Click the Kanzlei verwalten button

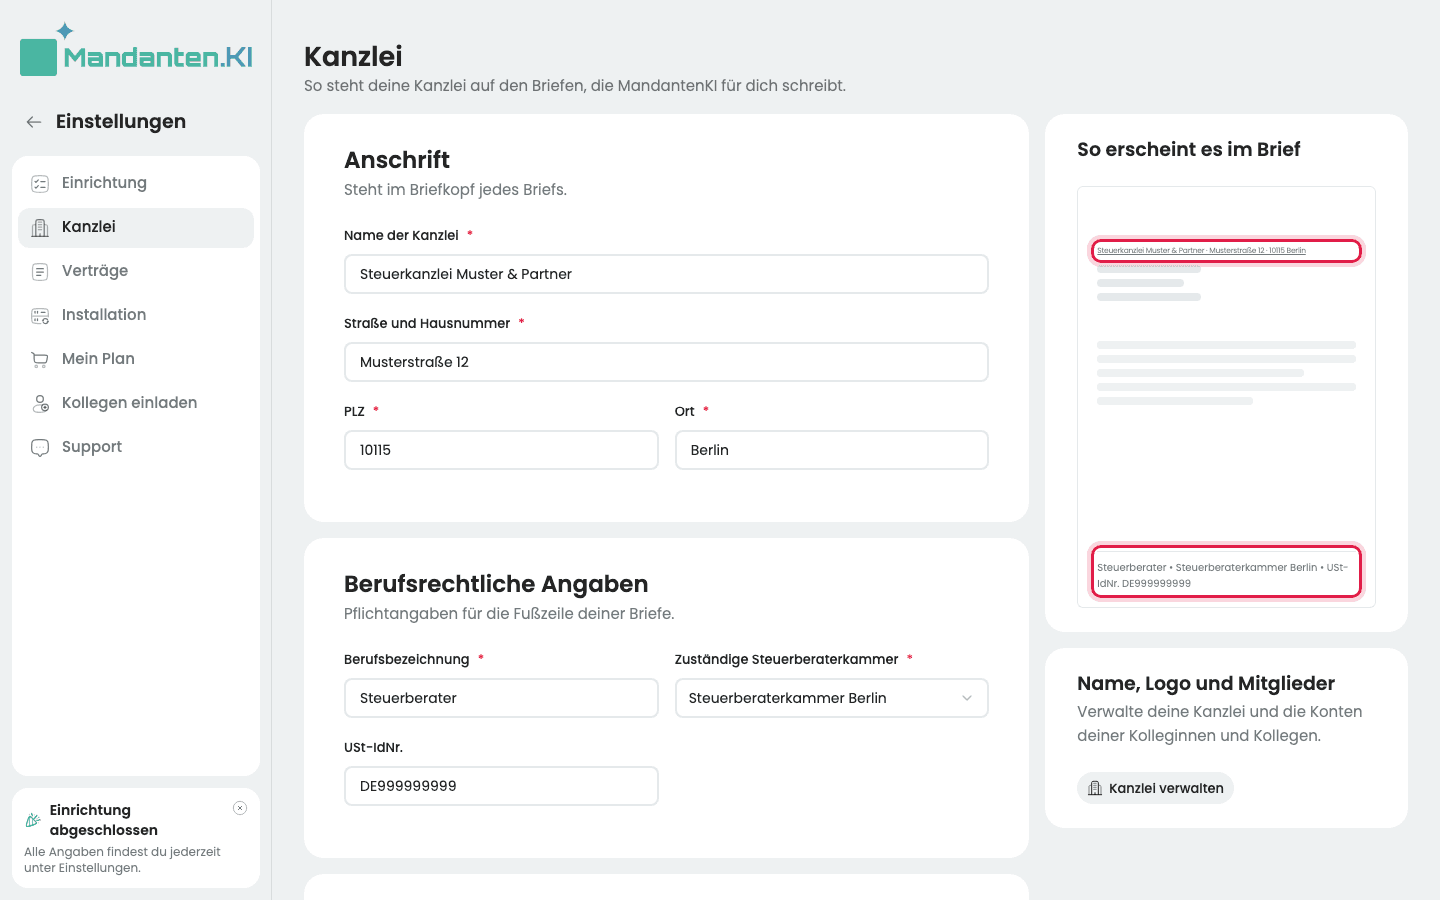[x=1155, y=788]
